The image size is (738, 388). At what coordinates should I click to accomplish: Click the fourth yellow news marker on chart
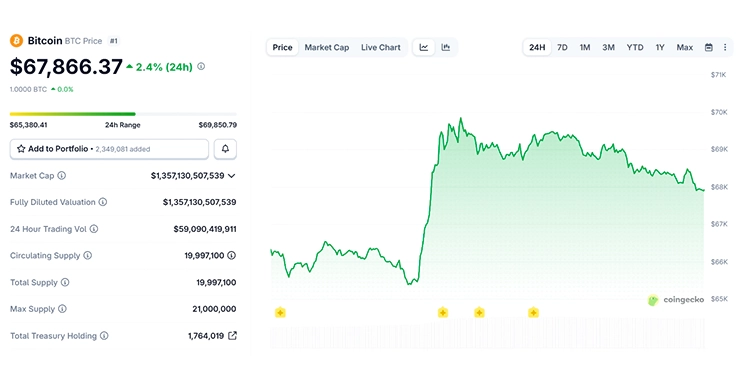click(533, 312)
